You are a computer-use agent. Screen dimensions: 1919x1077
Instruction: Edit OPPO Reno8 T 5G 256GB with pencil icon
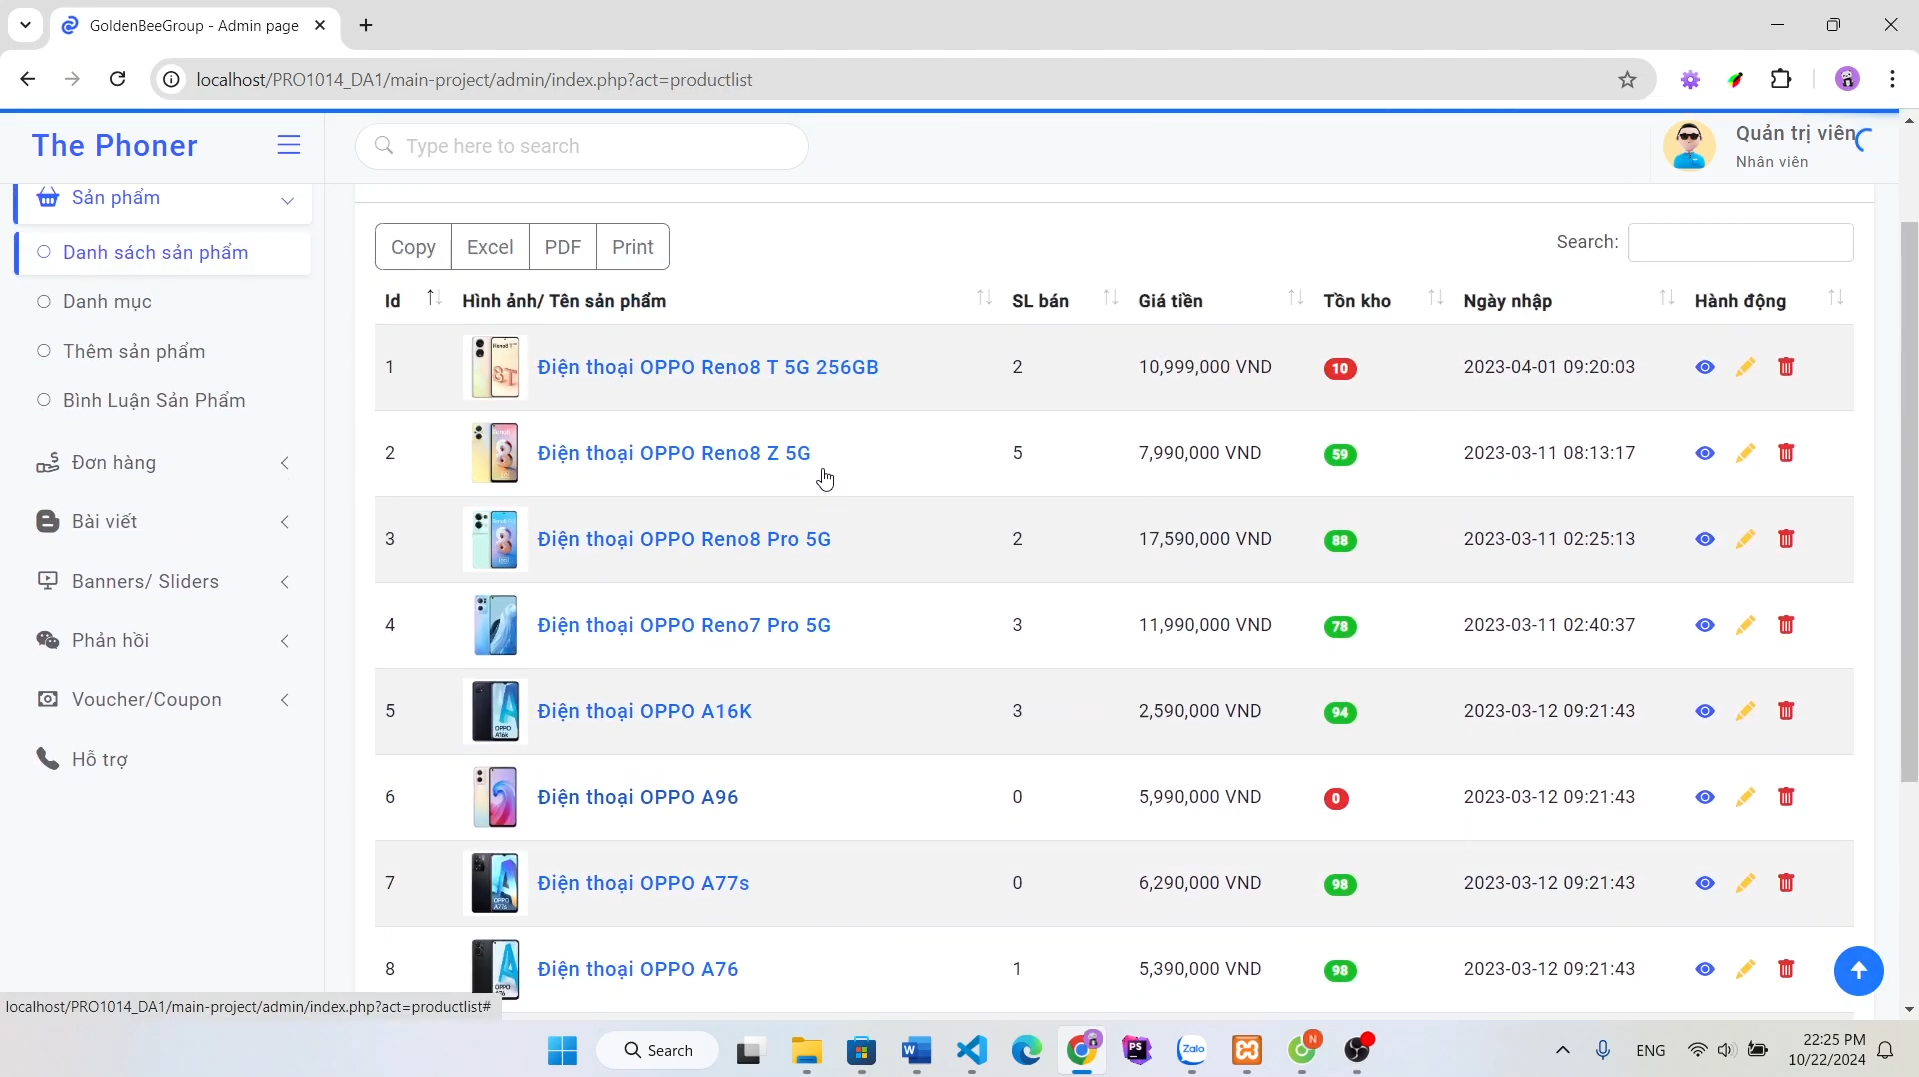point(1745,367)
